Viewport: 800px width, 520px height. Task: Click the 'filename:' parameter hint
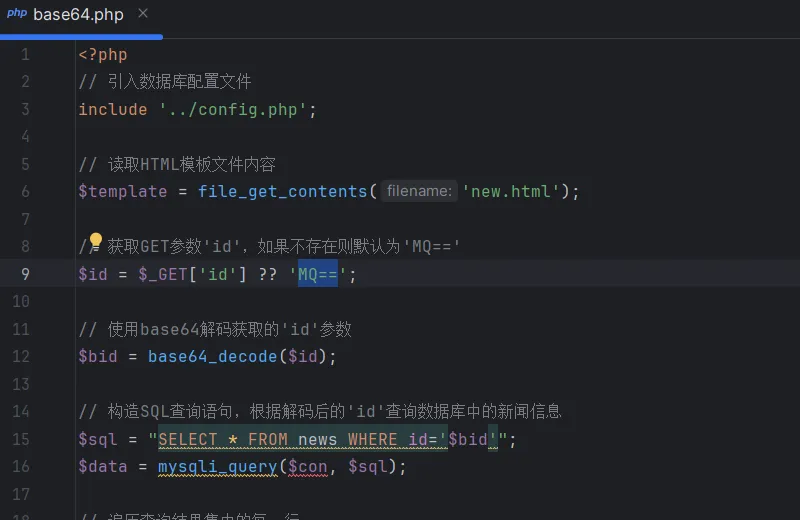click(418, 191)
